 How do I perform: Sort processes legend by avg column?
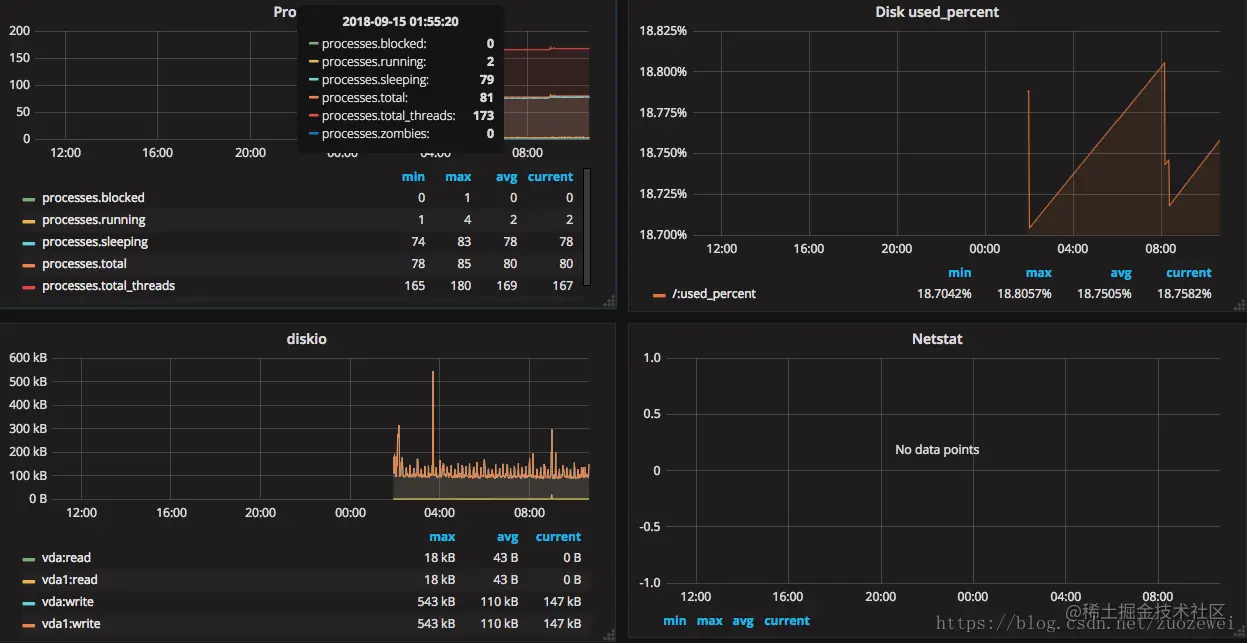[507, 177]
